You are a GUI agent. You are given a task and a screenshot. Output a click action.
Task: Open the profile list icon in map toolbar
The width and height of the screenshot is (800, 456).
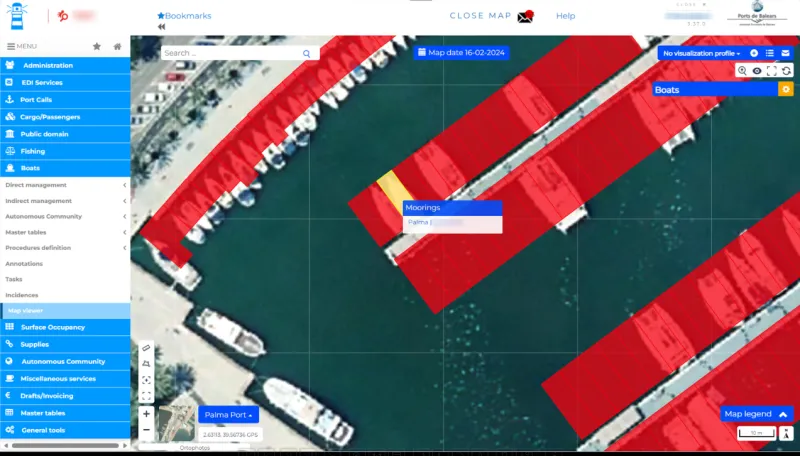(770, 53)
